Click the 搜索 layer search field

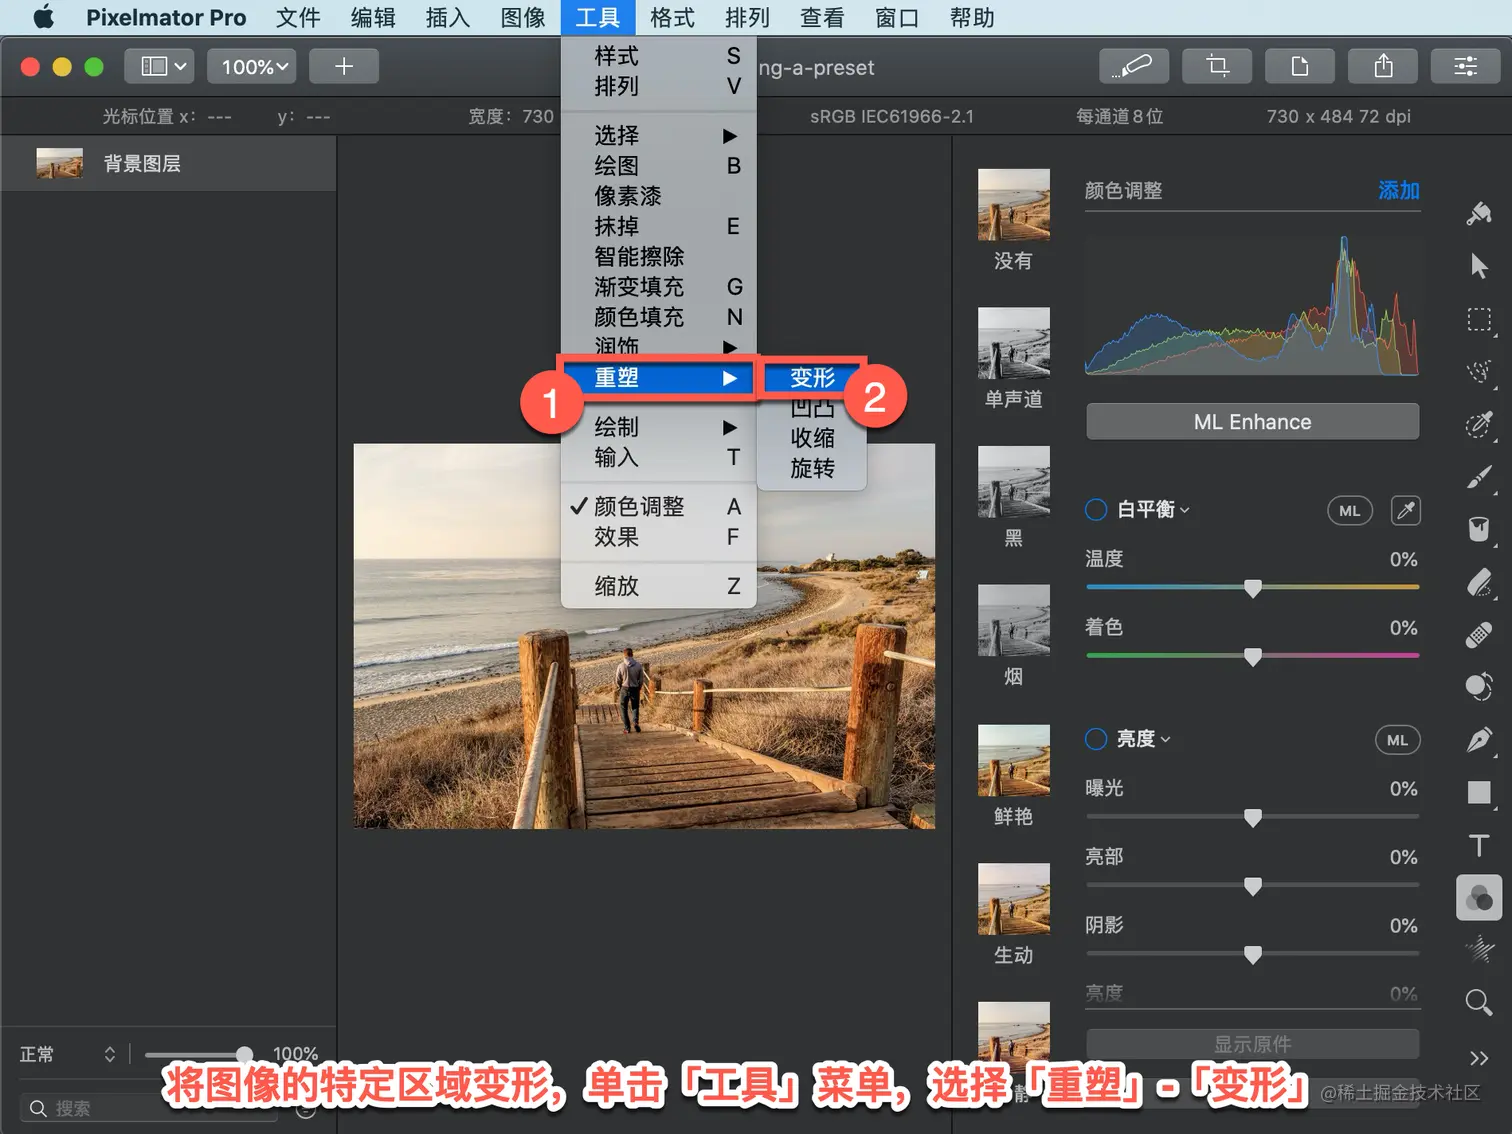[148, 1108]
